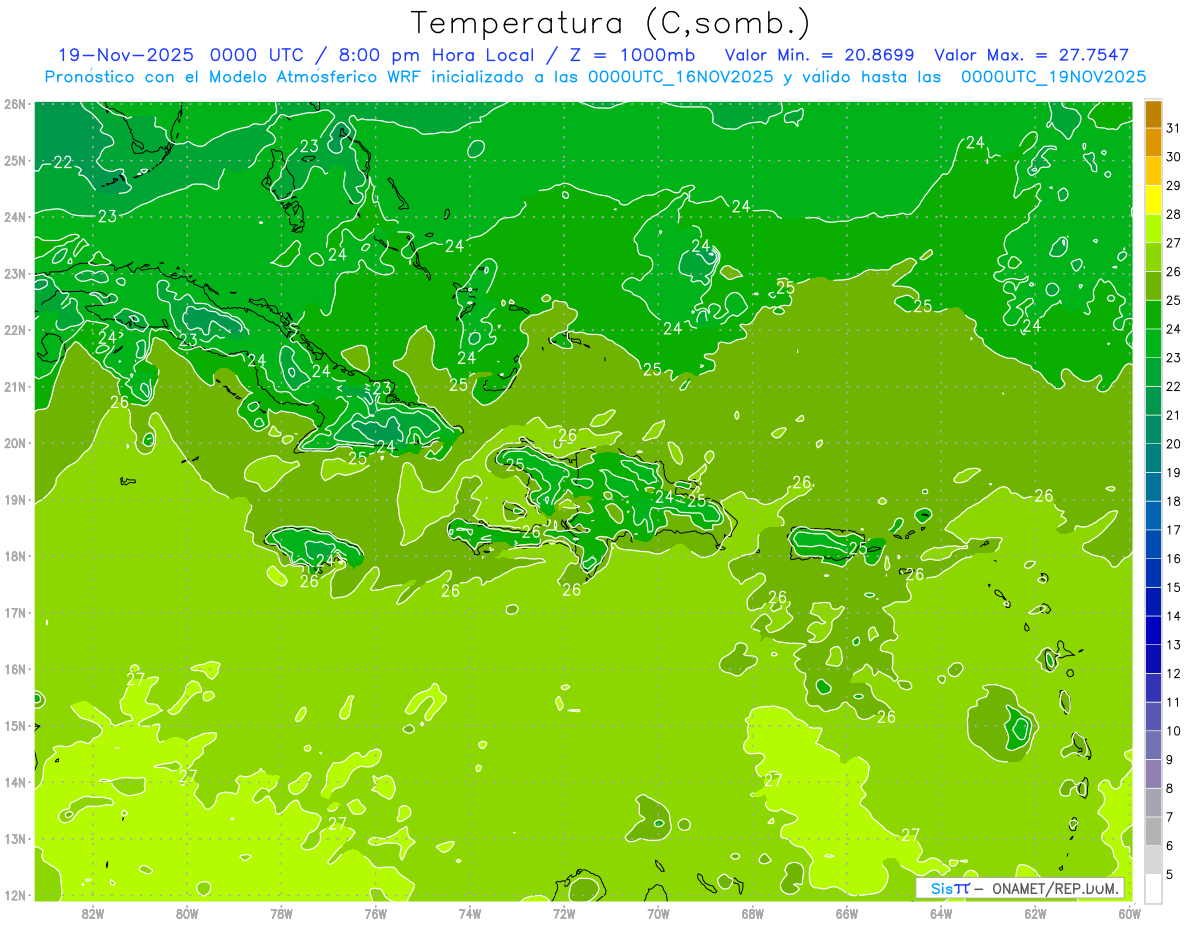Click the 62W longitude axis label

click(x=1035, y=914)
